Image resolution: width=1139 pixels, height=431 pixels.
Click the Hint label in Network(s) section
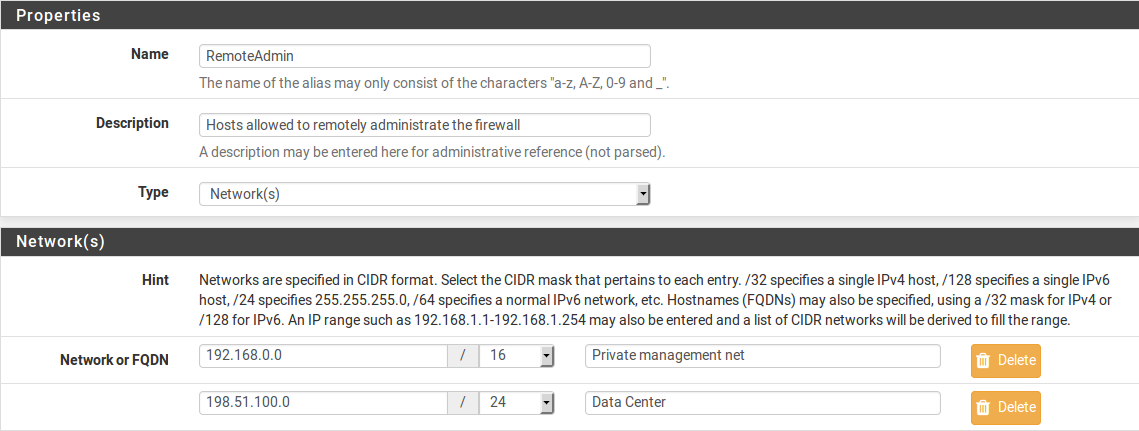(x=154, y=281)
